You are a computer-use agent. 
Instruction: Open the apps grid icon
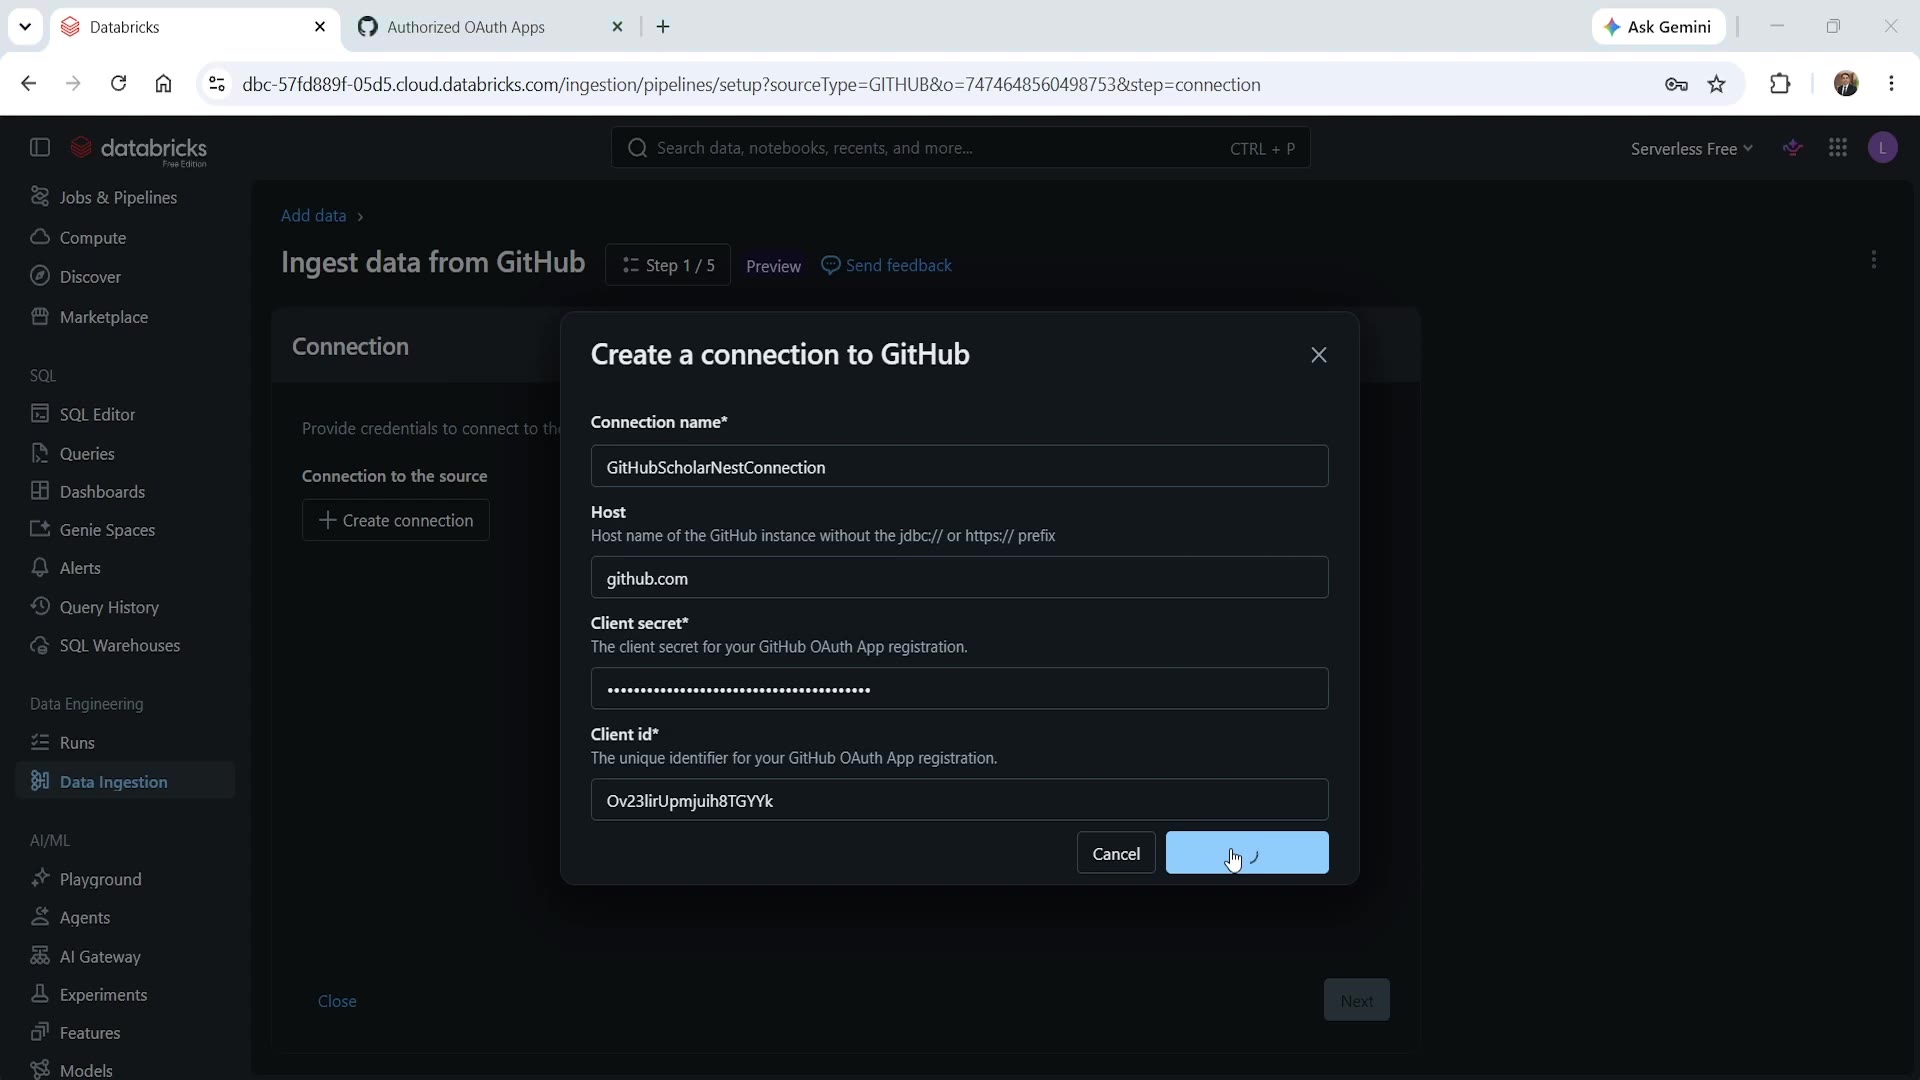[1838, 148]
